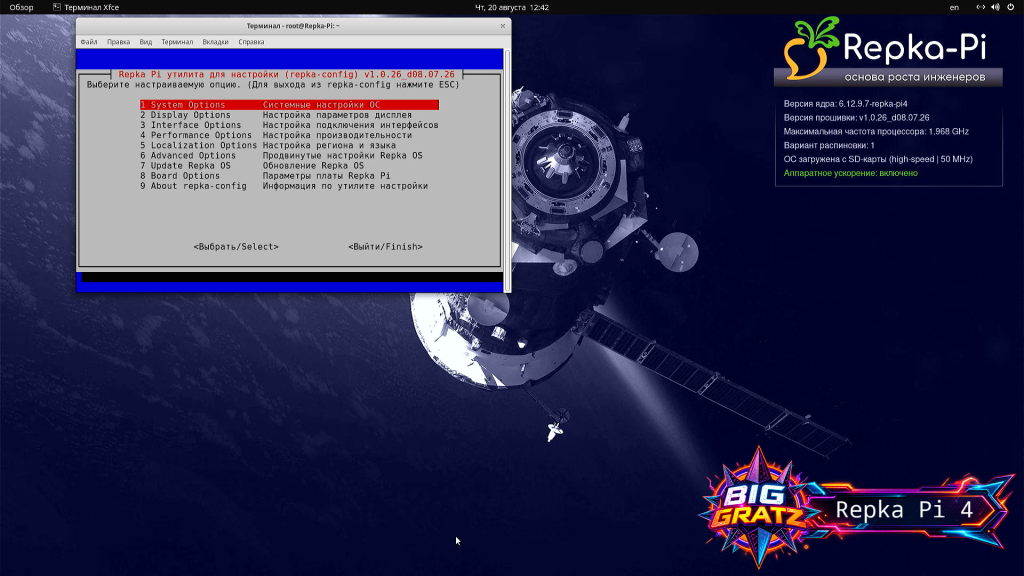Open the Терминал menu

177,42
